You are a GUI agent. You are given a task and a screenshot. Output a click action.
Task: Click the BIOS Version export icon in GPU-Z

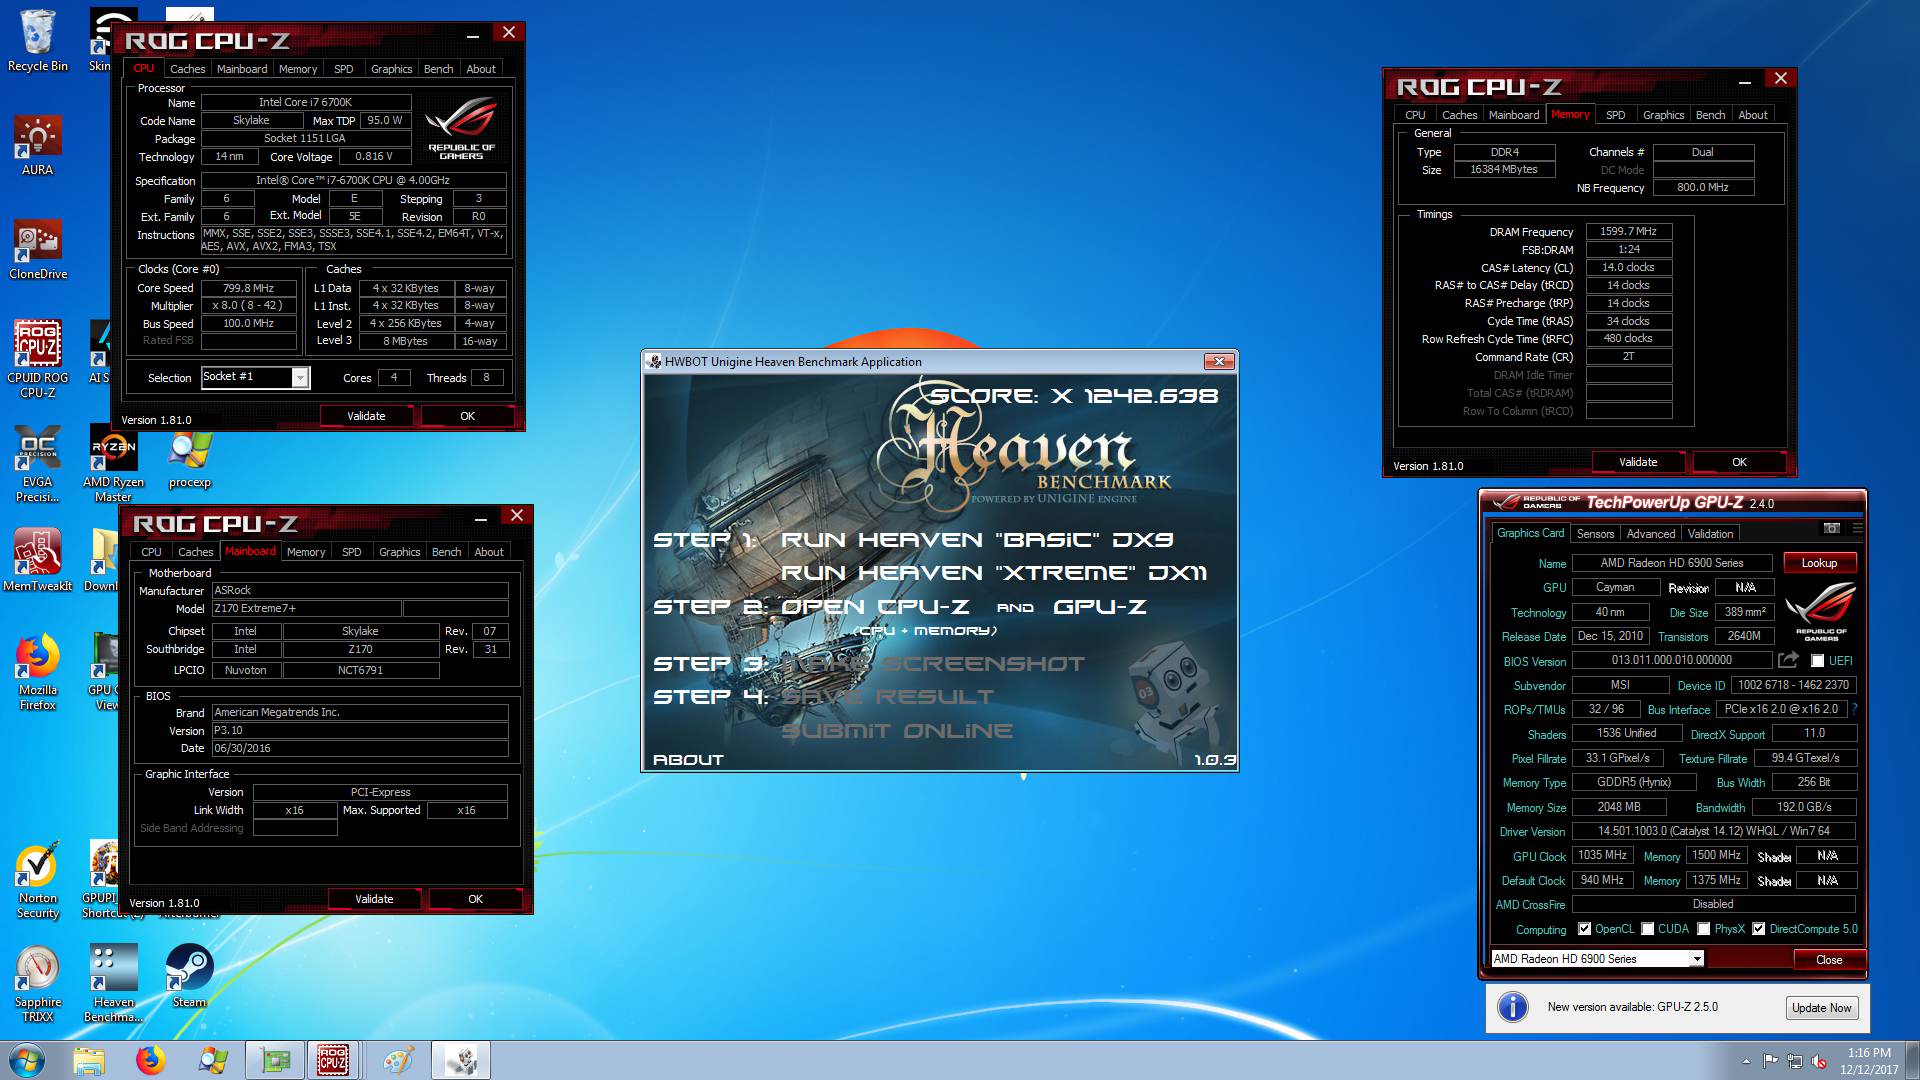pyautogui.click(x=1789, y=660)
